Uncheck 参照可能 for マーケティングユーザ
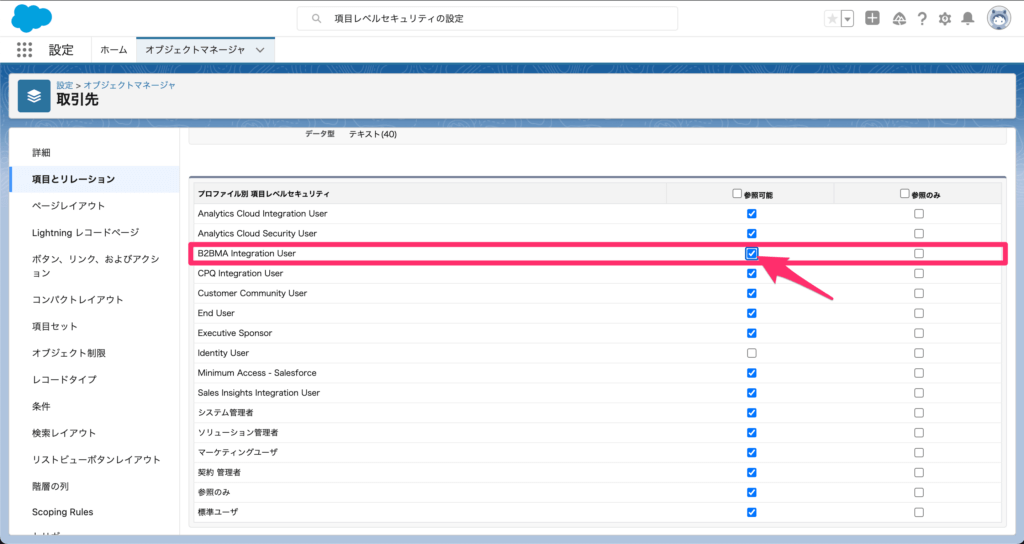This screenshot has width=1024, height=544. 752,453
